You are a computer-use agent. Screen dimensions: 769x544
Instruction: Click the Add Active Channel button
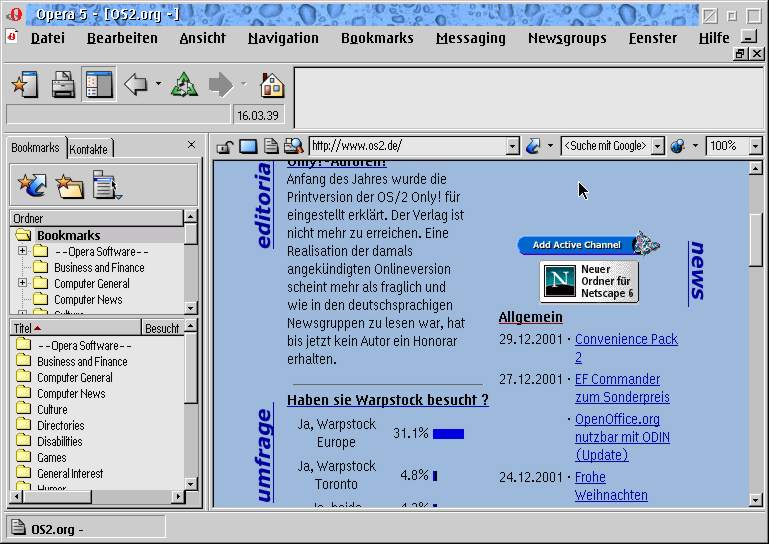pos(589,244)
